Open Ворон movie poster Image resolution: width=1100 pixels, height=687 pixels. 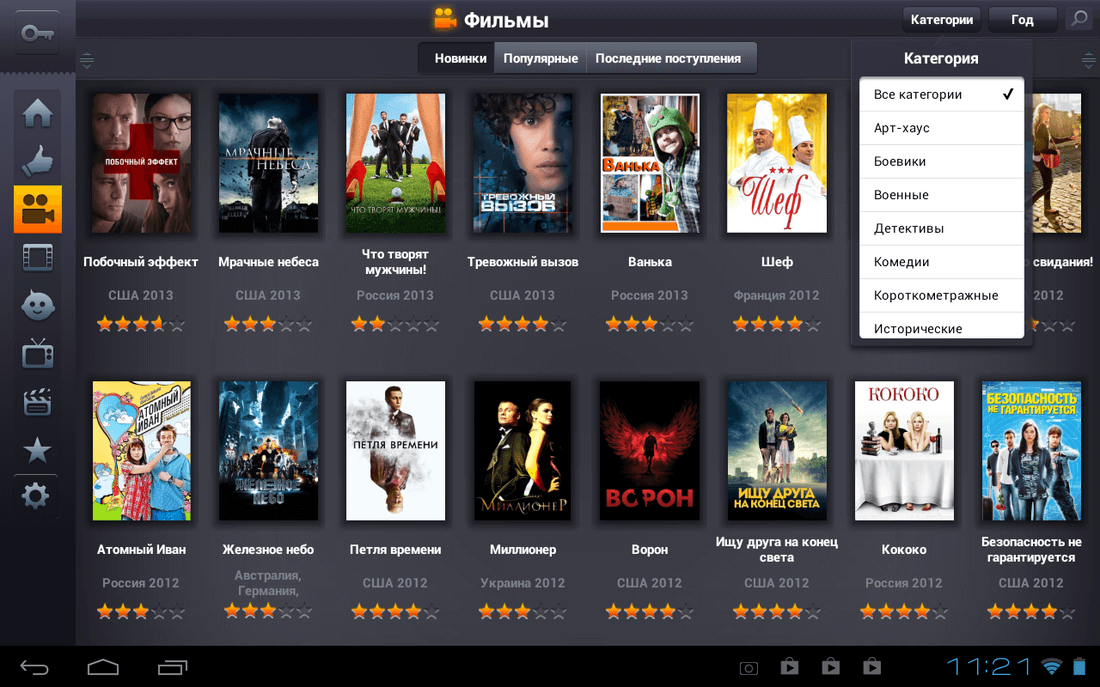(650, 451)
